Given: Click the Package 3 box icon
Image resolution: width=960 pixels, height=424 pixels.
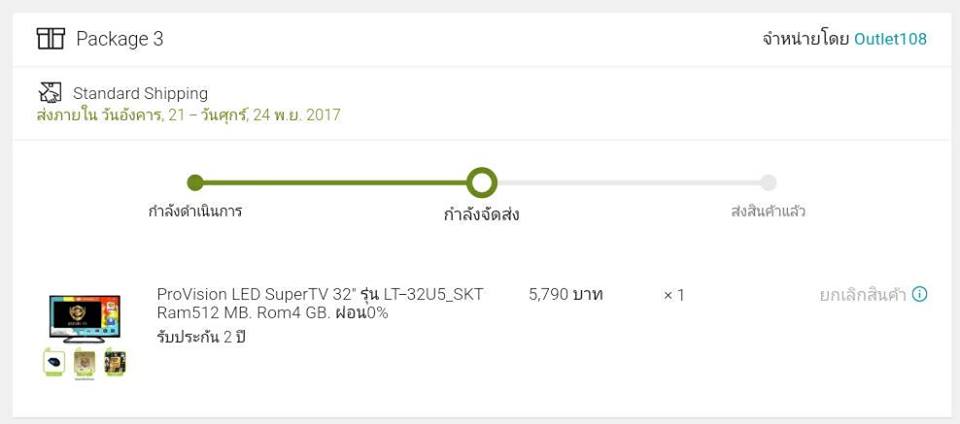Looking at the screenshot, I should click(50, 39).
